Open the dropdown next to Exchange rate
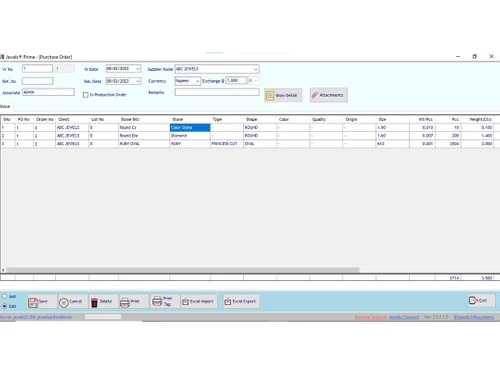This screenshot has height=375, width=500. point(256,81)
